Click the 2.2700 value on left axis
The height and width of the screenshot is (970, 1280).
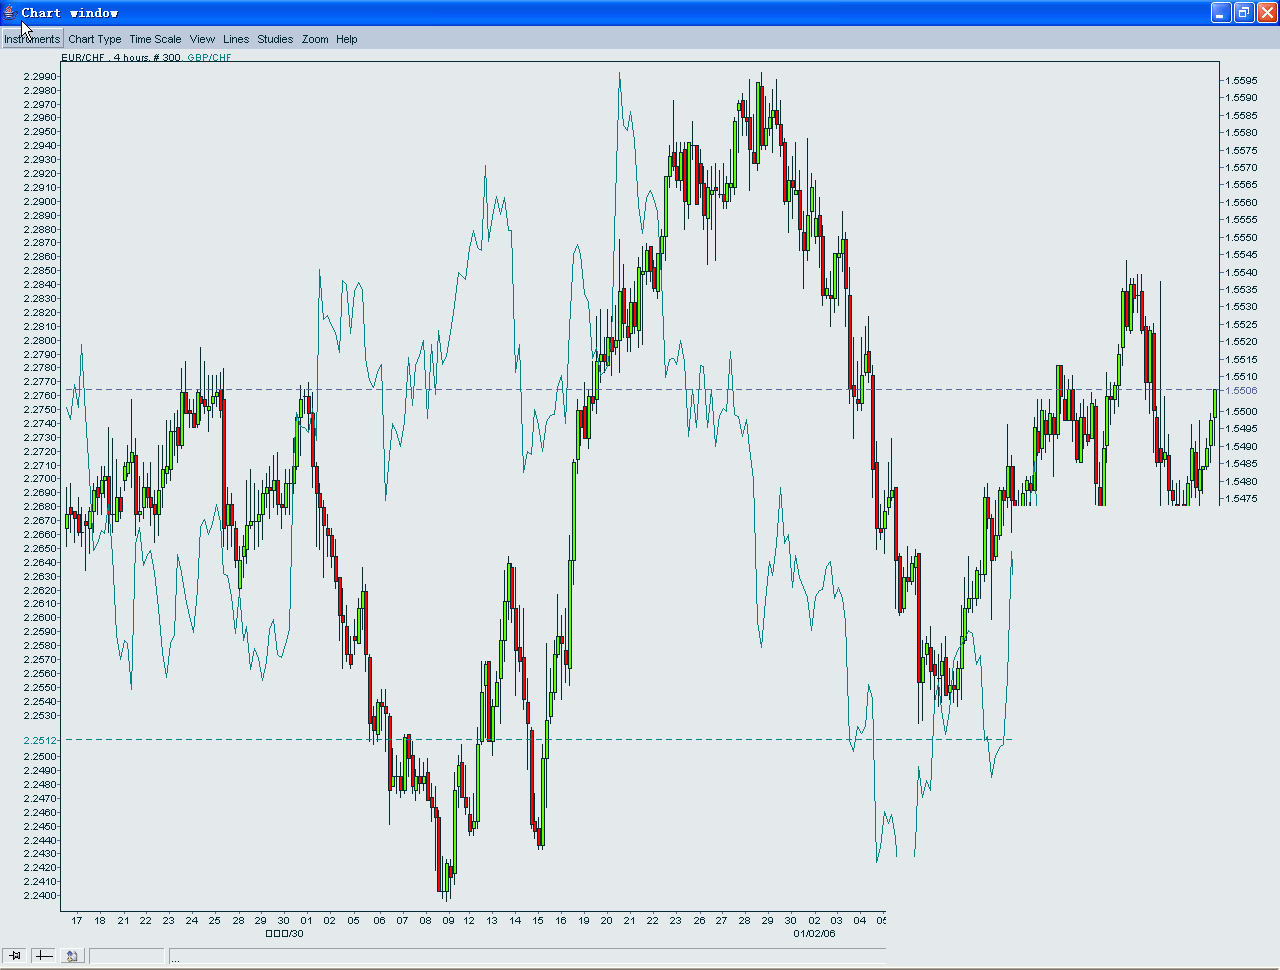coord(41,479)
